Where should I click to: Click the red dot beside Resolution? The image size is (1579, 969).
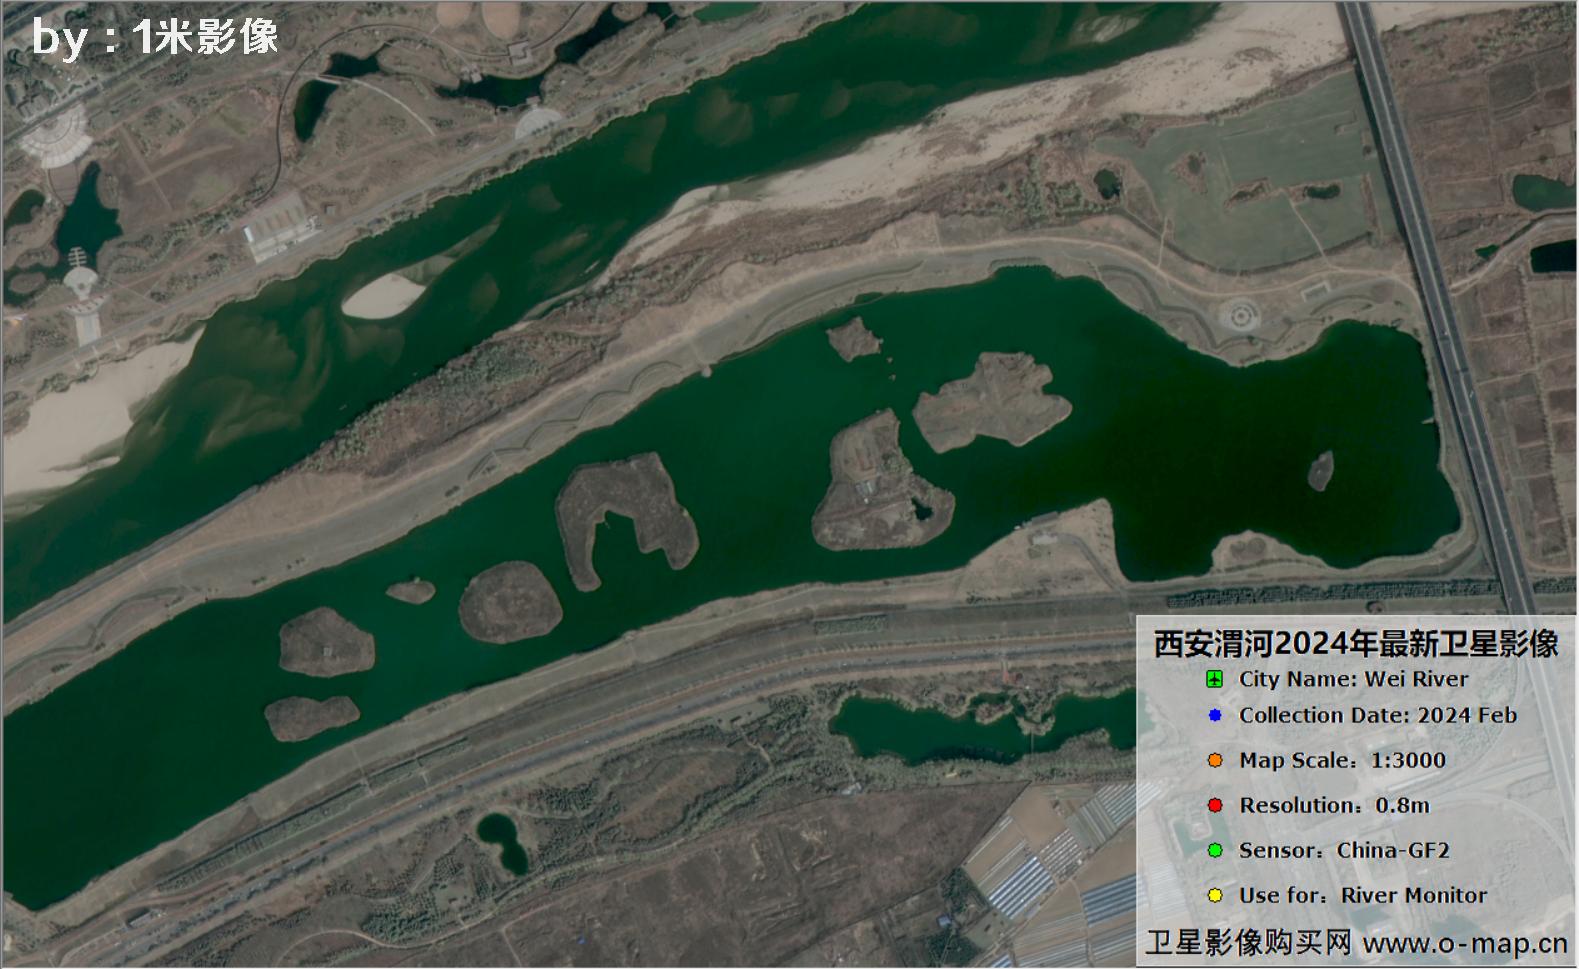[1215, 806]
